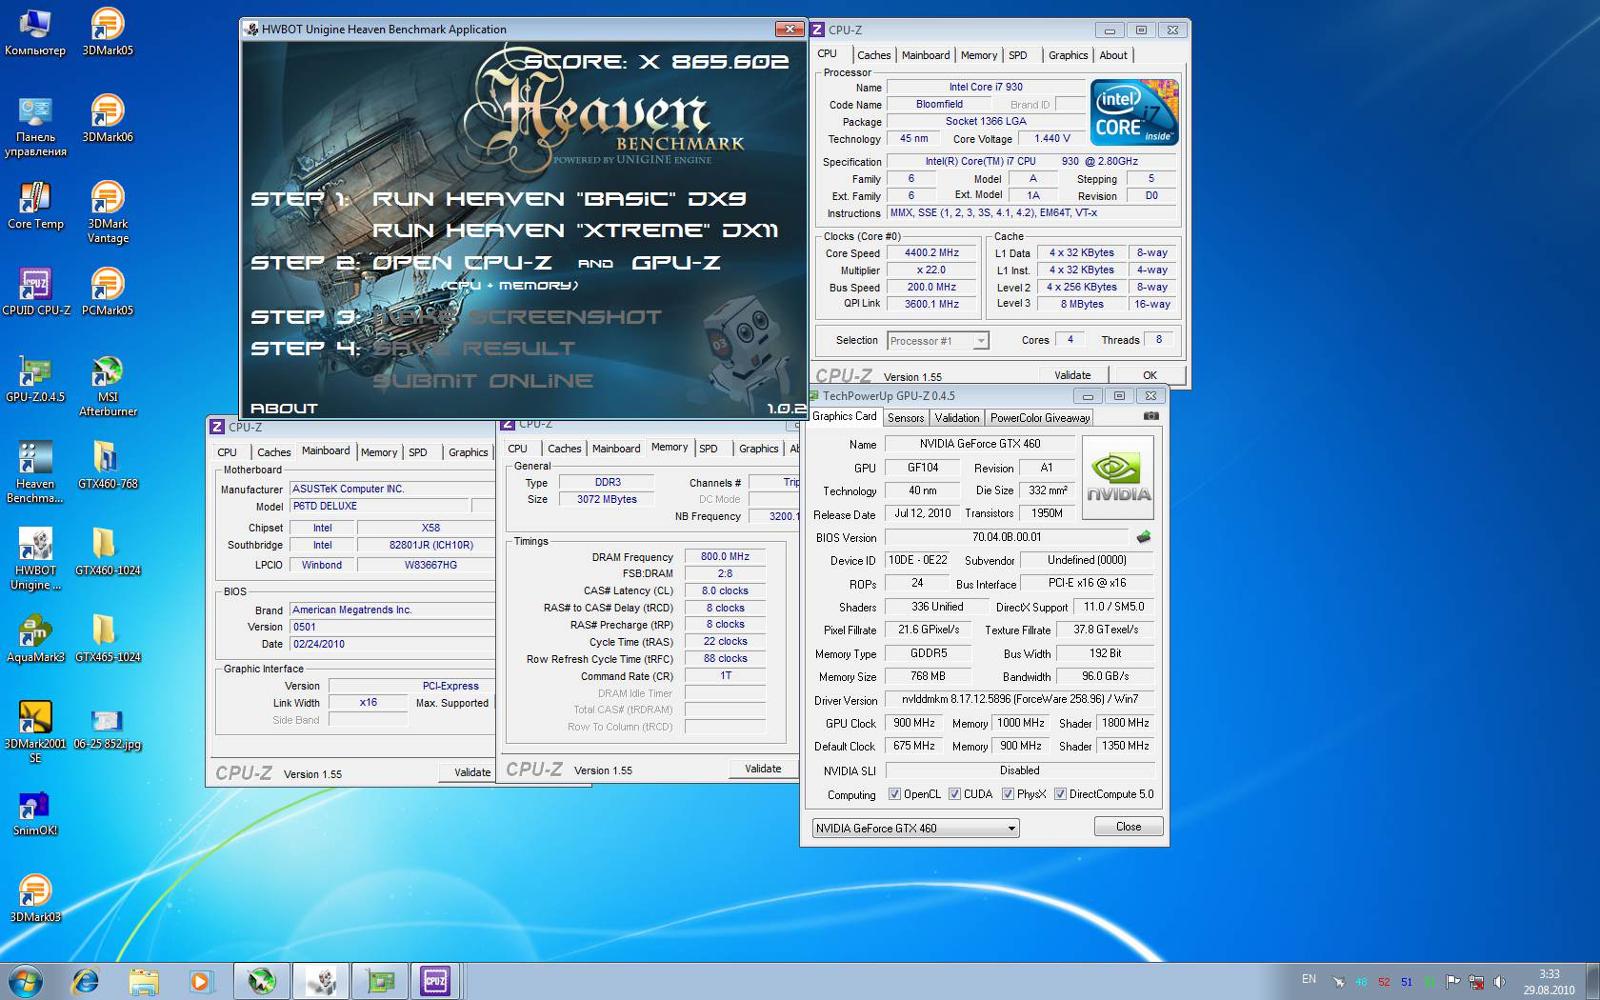
Task: Launch the HWBOT Unigine desktop shortcut
Action: tap(35, 560)
